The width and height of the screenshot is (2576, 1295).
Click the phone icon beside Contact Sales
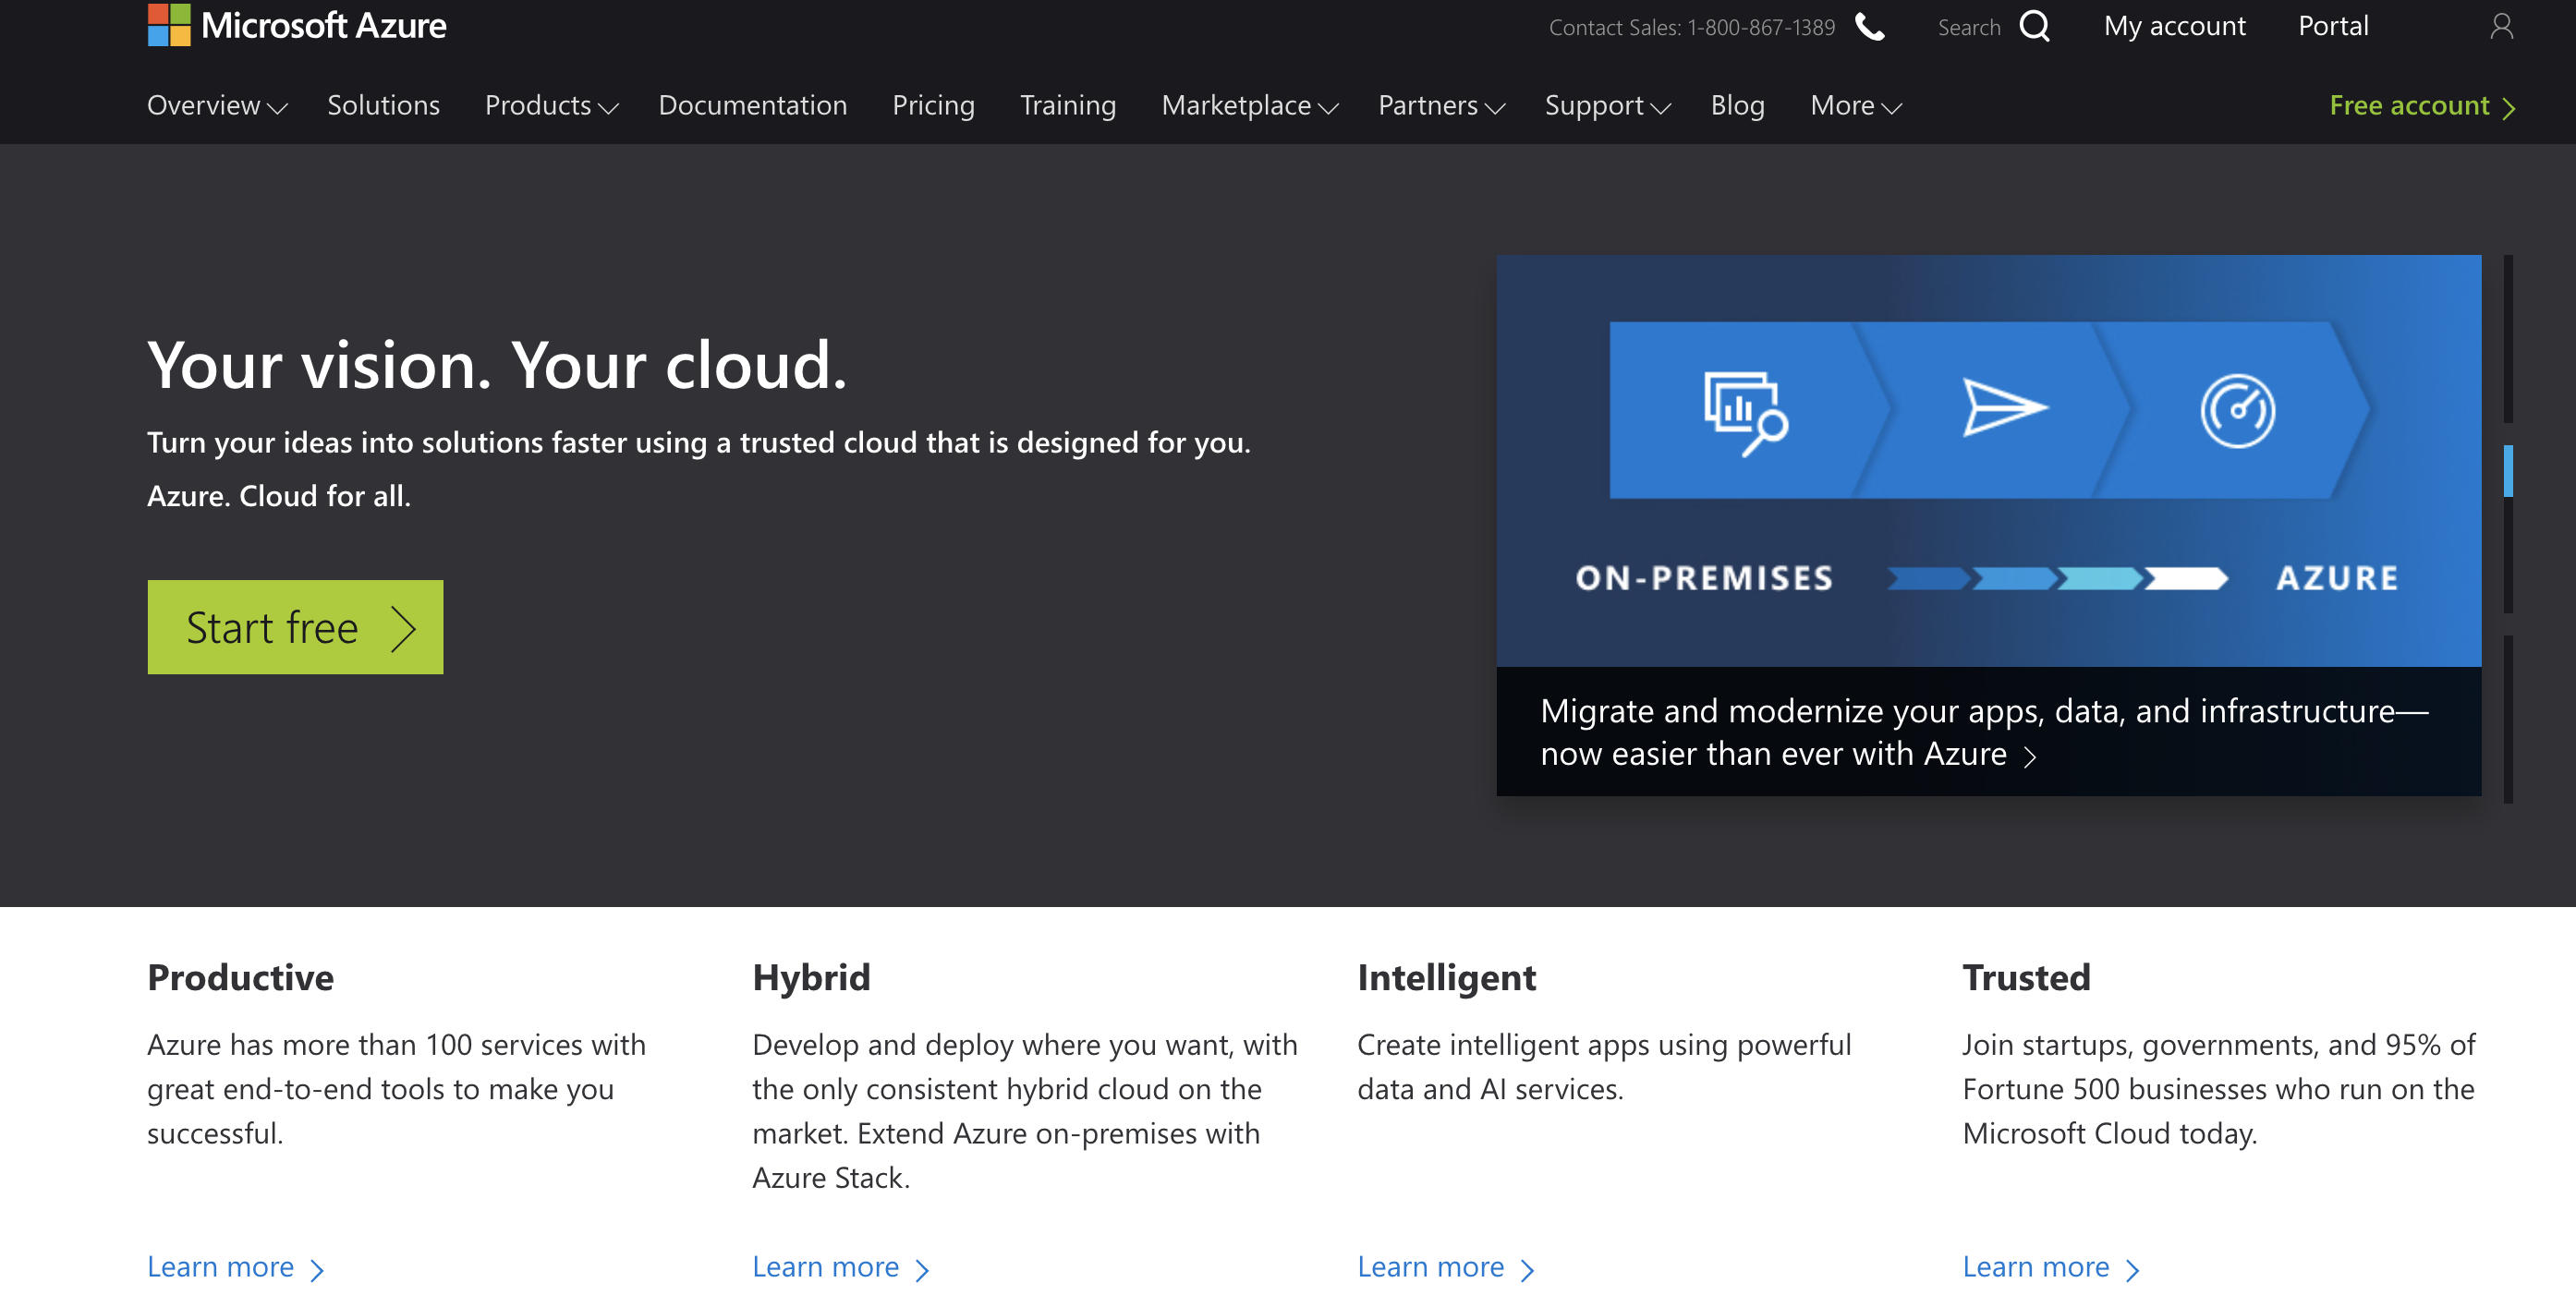1869,26
